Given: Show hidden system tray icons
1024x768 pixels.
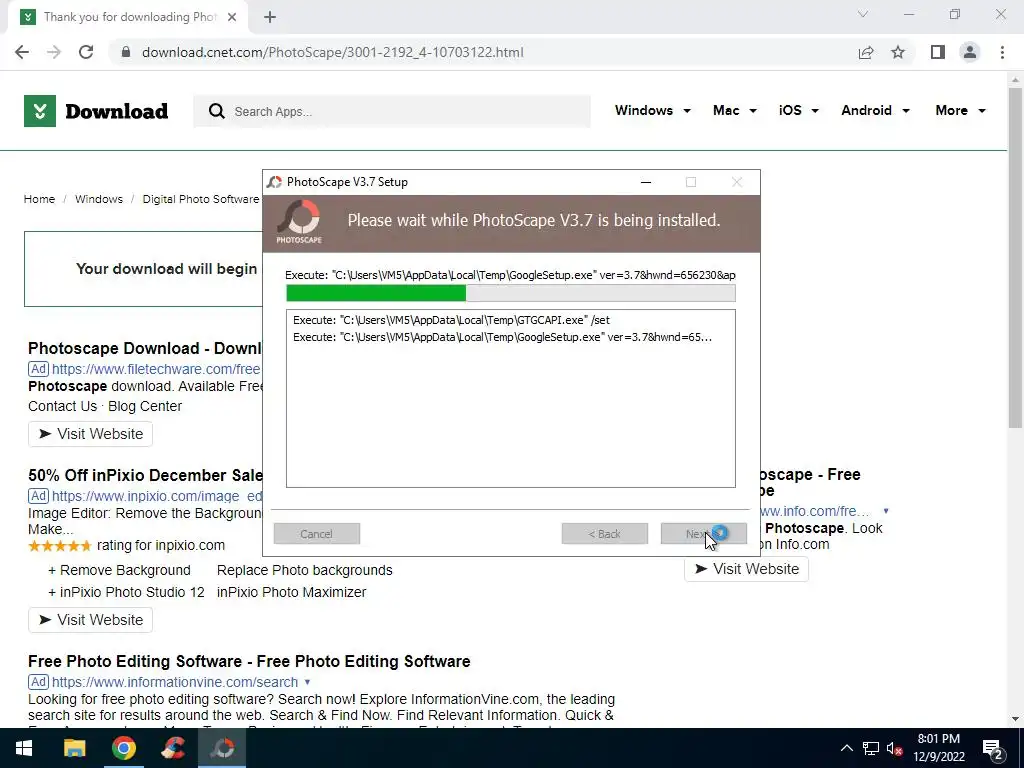Looking at the screenshot, I should click(x=846, y=748).
